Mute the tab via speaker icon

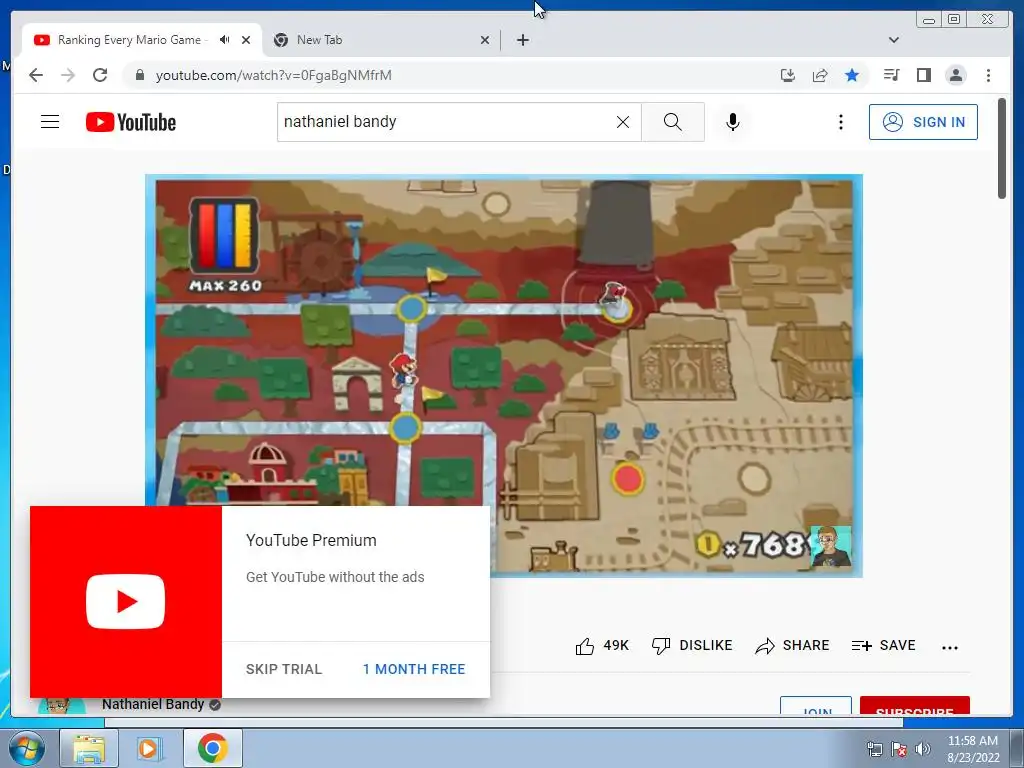point(225,40)
